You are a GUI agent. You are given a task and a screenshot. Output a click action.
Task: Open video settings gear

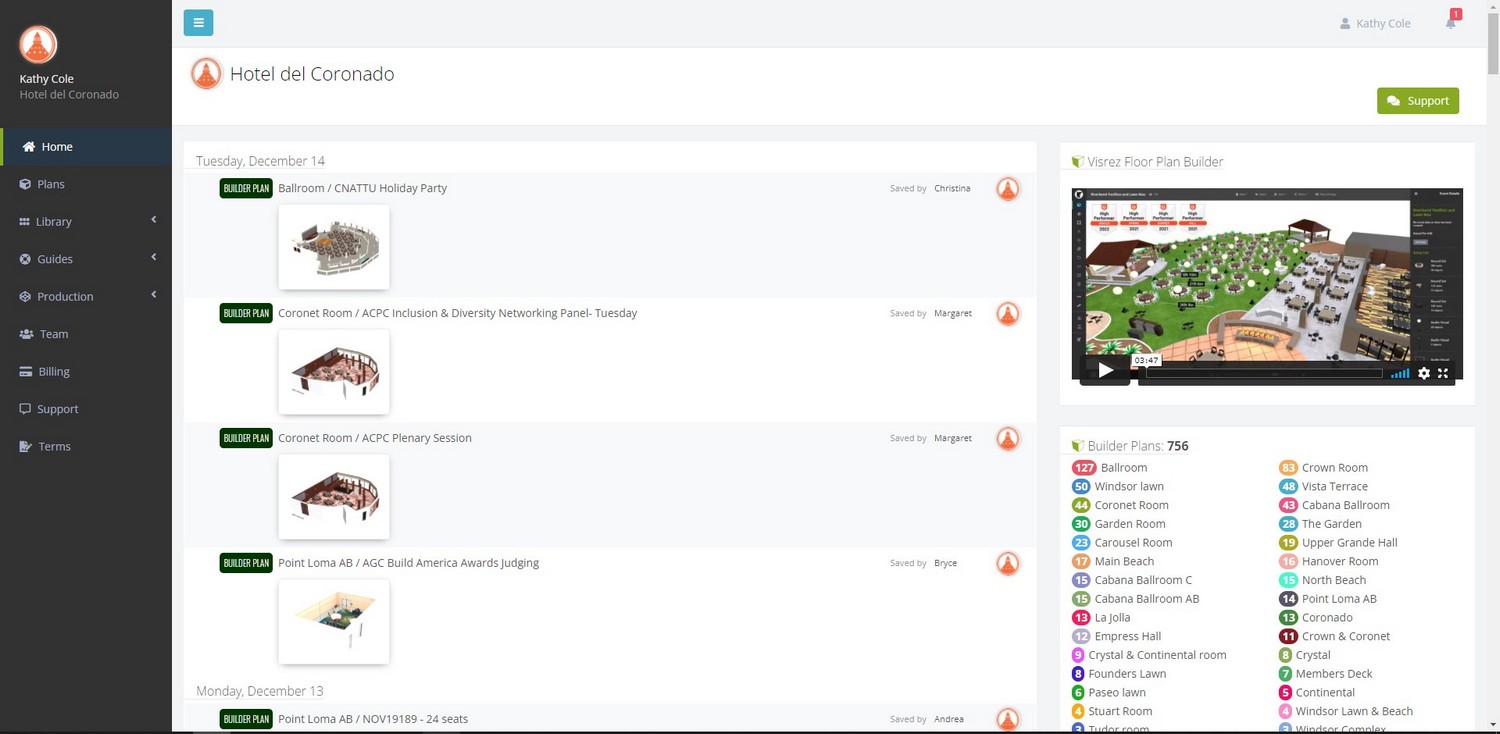tap(1424, 373)
